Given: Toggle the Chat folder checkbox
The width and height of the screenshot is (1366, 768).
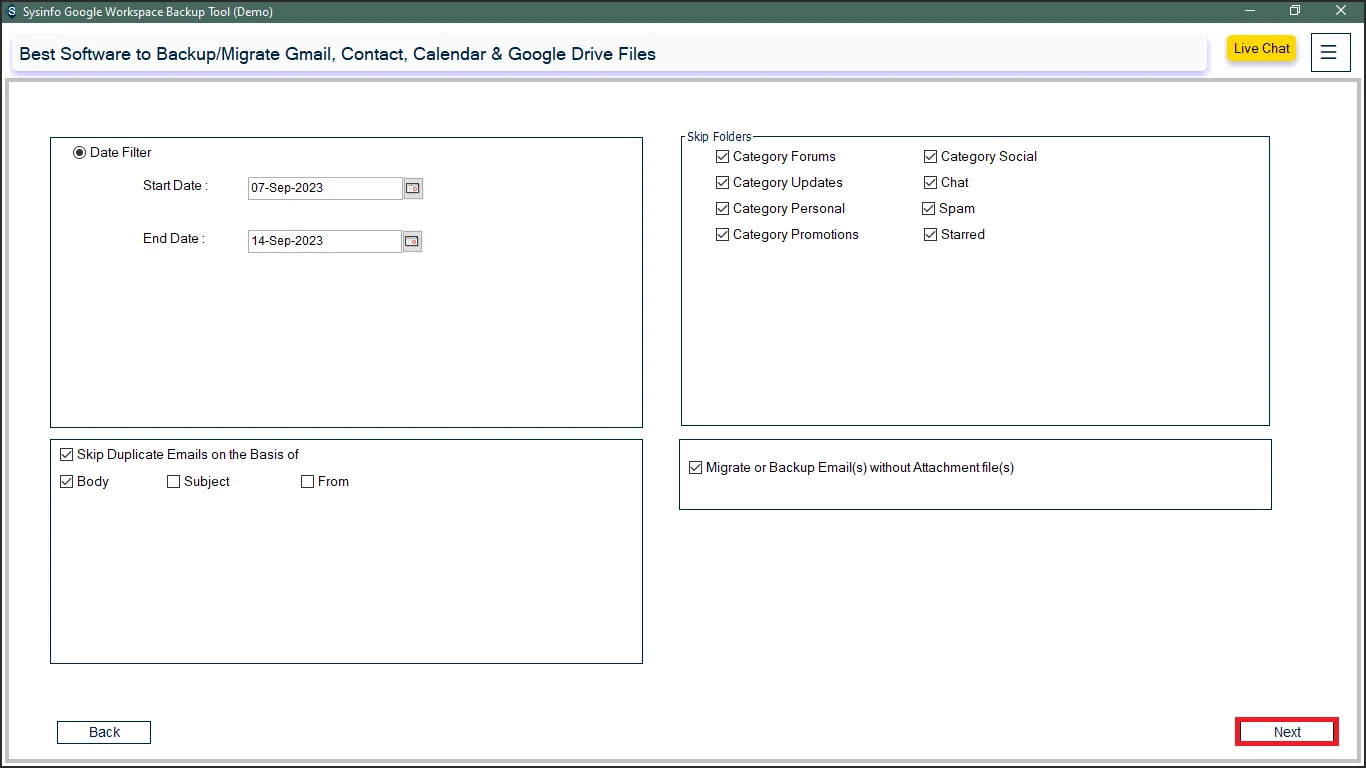Looking at the screenshot, I should [931, 183].
